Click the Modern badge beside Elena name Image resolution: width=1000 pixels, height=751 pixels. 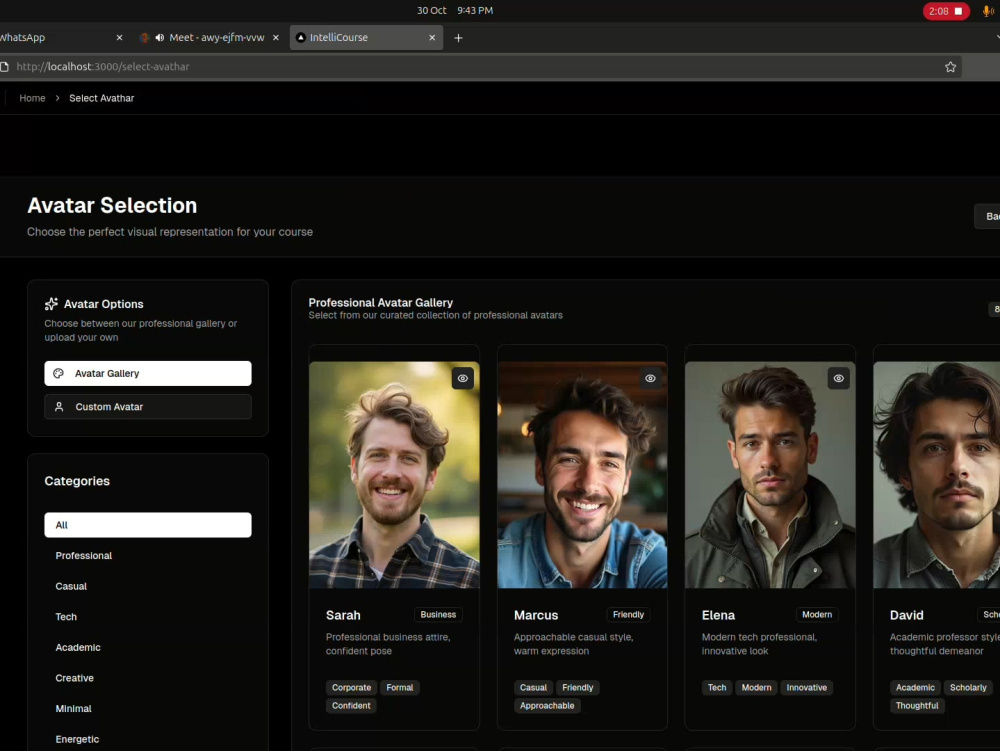pos(817,615)
